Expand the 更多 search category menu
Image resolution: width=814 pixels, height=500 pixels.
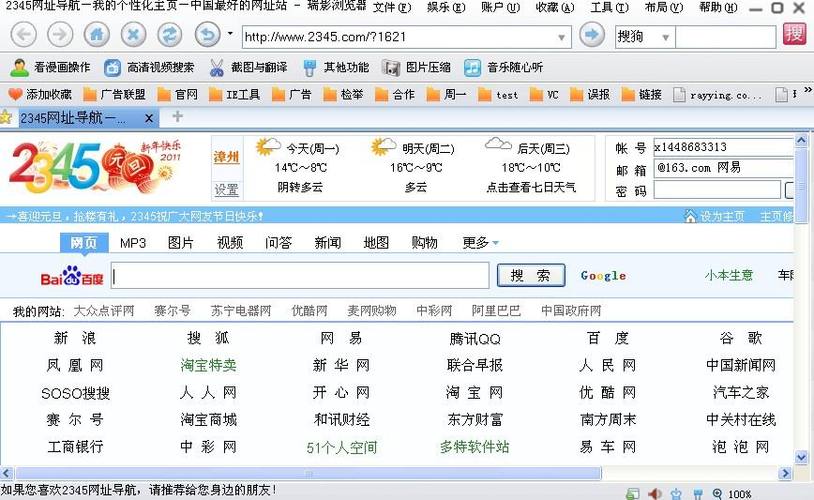pyautogui.click(x=481, y=243)
